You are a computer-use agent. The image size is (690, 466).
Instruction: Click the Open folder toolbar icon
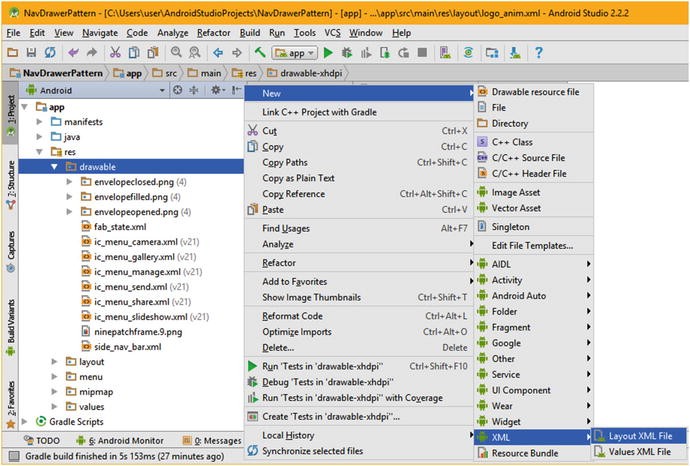pyautogui.click(x=12, y=53)
